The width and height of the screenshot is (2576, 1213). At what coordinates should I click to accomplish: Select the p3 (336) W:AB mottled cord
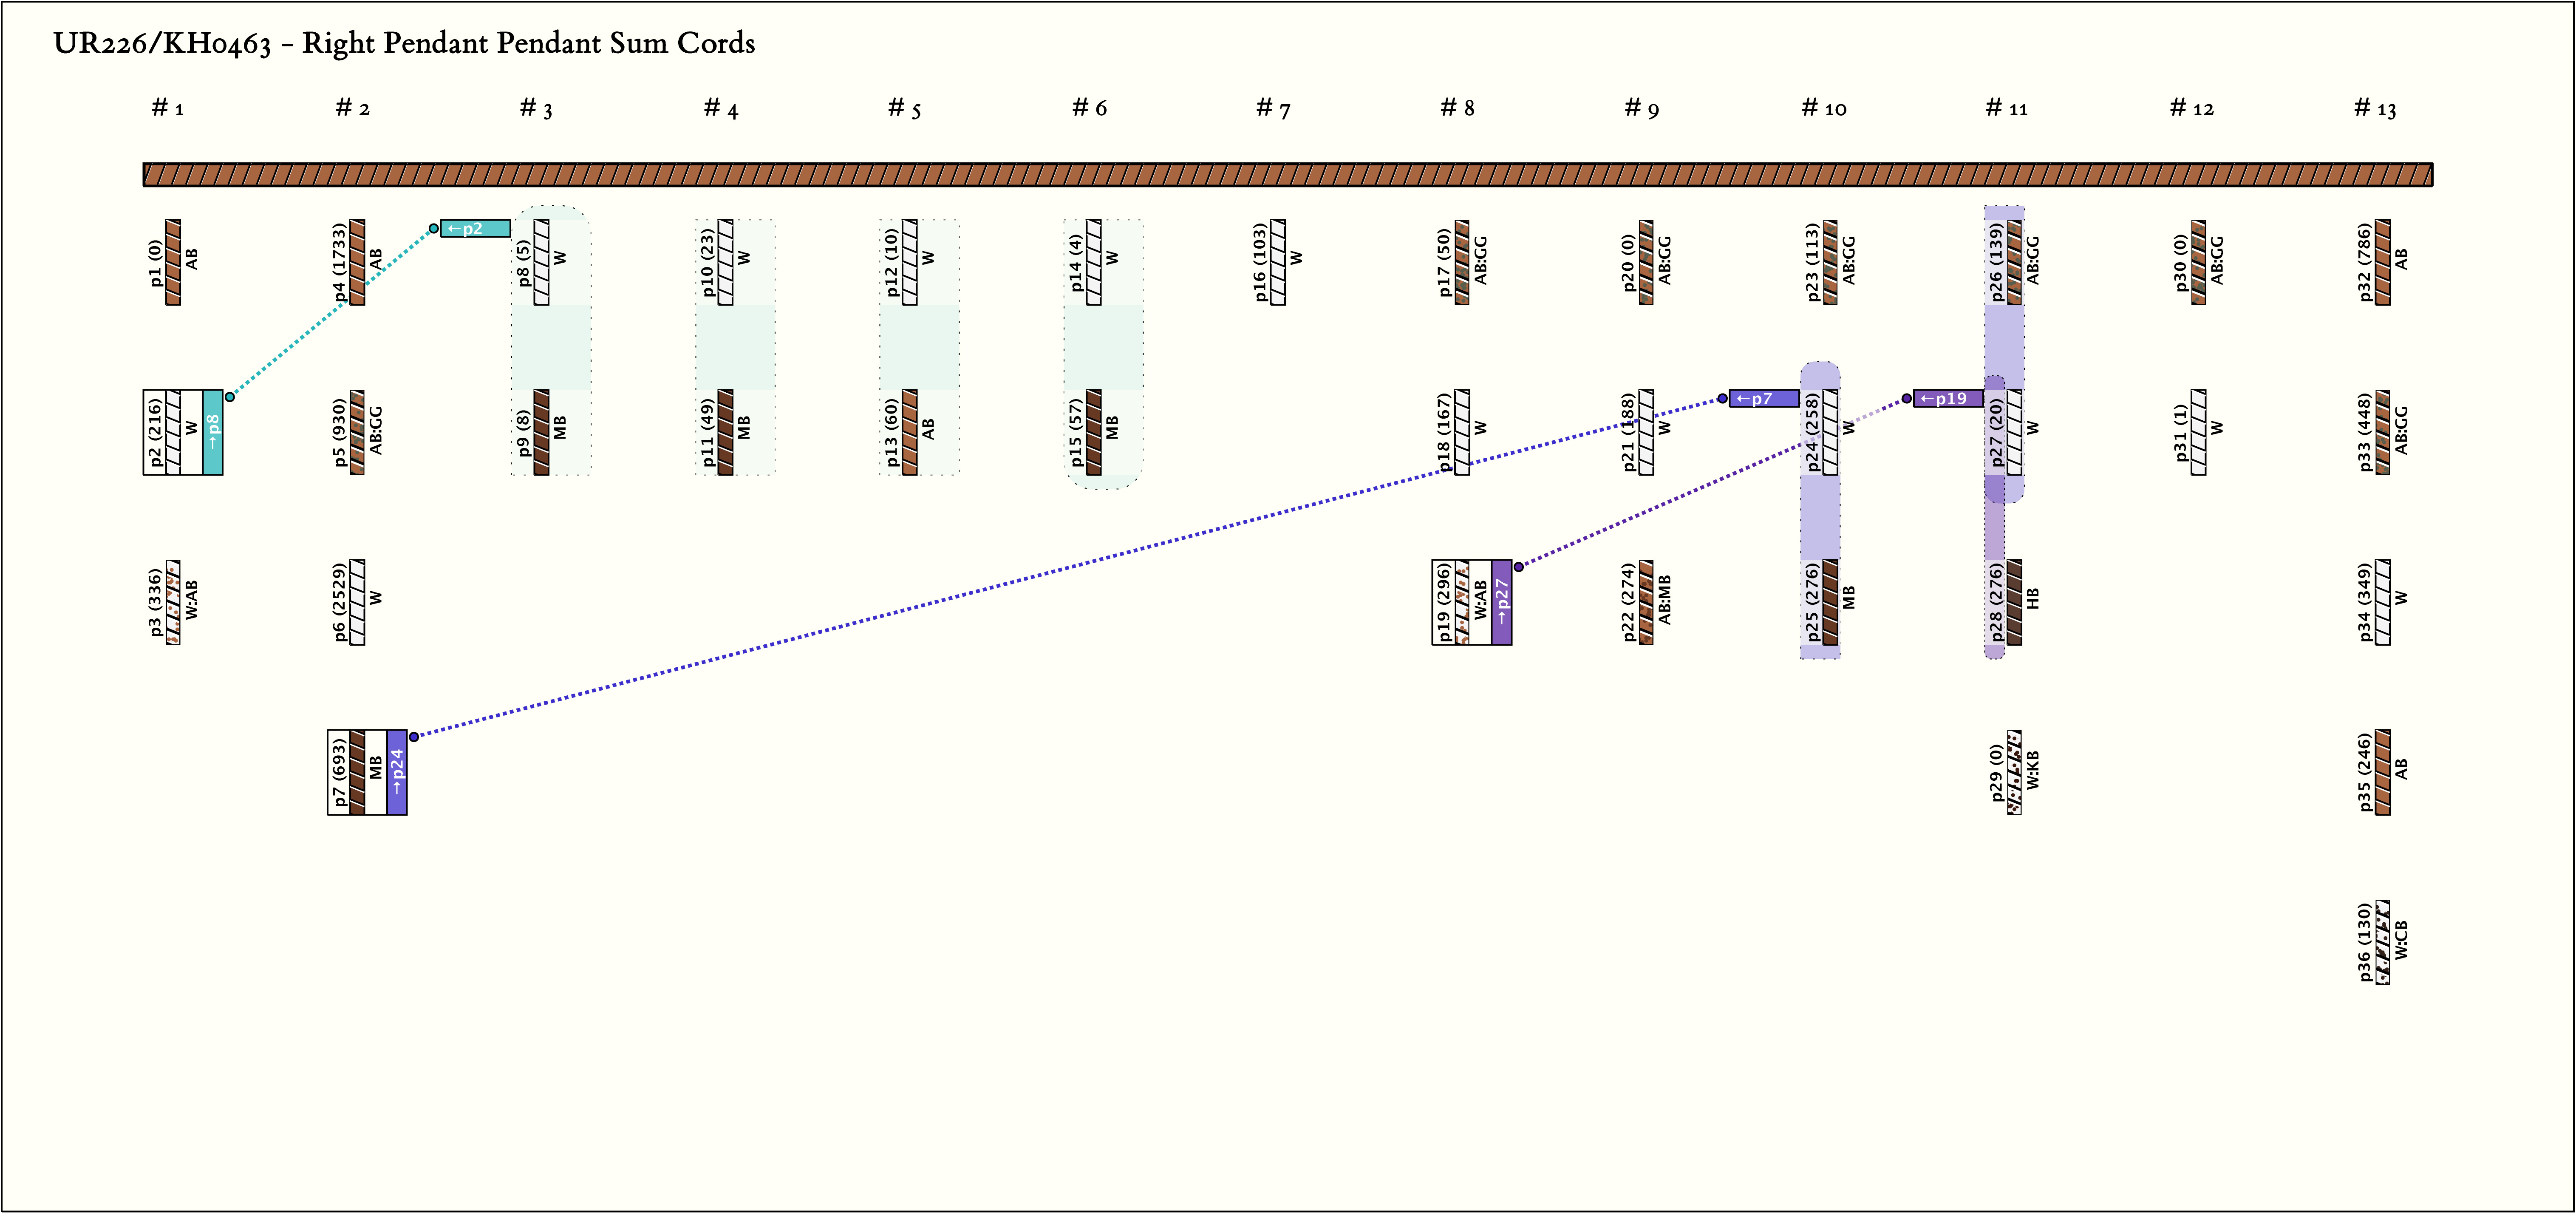(x=174, y=602)
